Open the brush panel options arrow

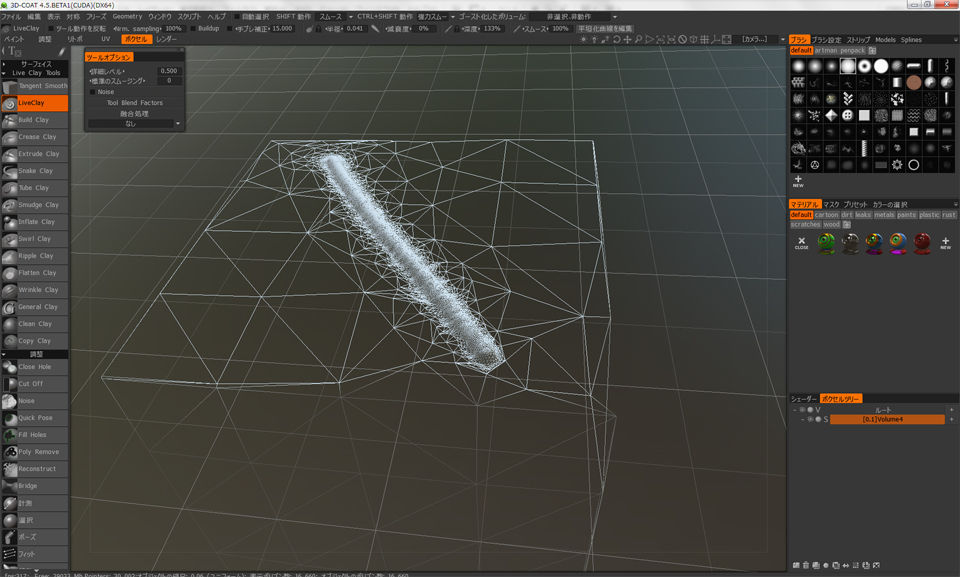(955, 40)
